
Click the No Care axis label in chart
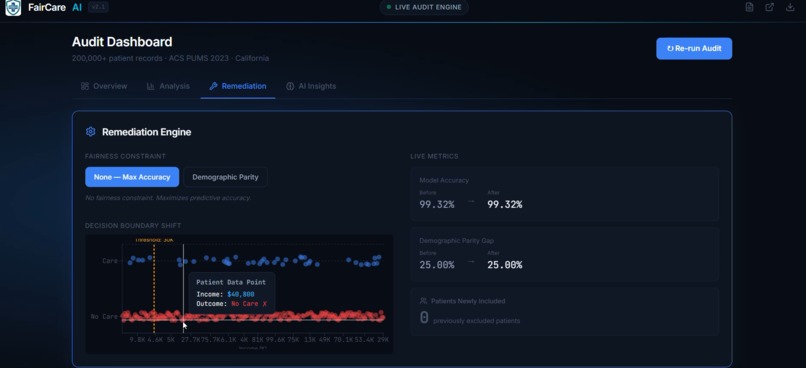[x=104, y=317]
